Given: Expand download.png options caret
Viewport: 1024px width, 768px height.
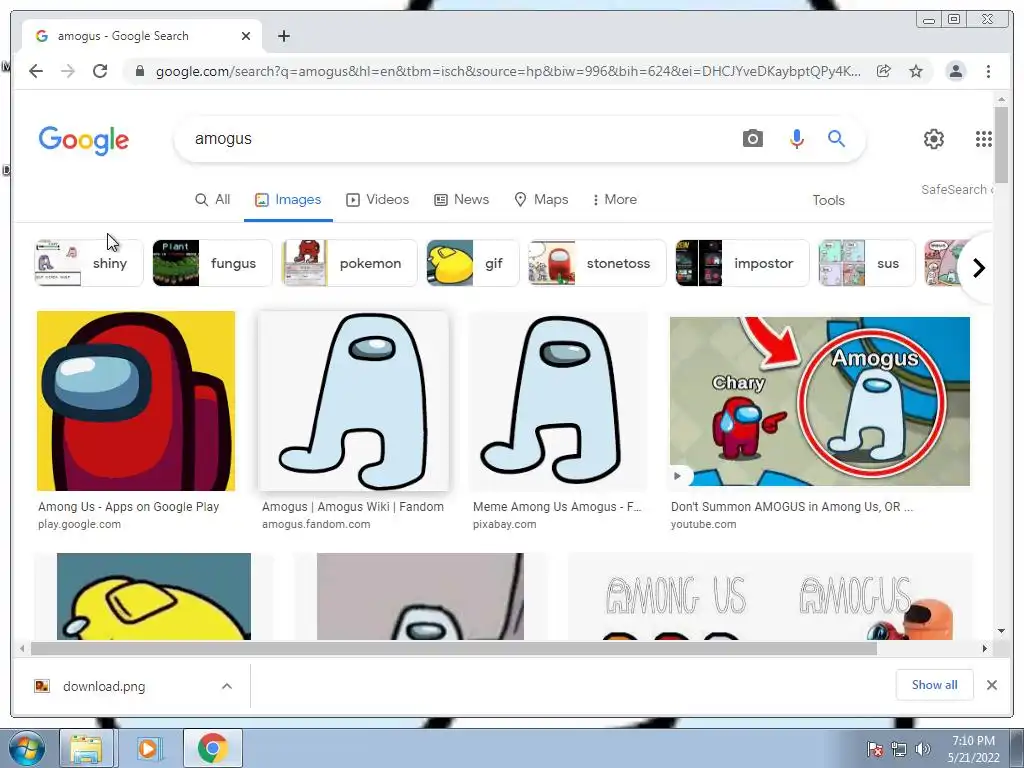Looking at the screenshot, I should (227, 686).
